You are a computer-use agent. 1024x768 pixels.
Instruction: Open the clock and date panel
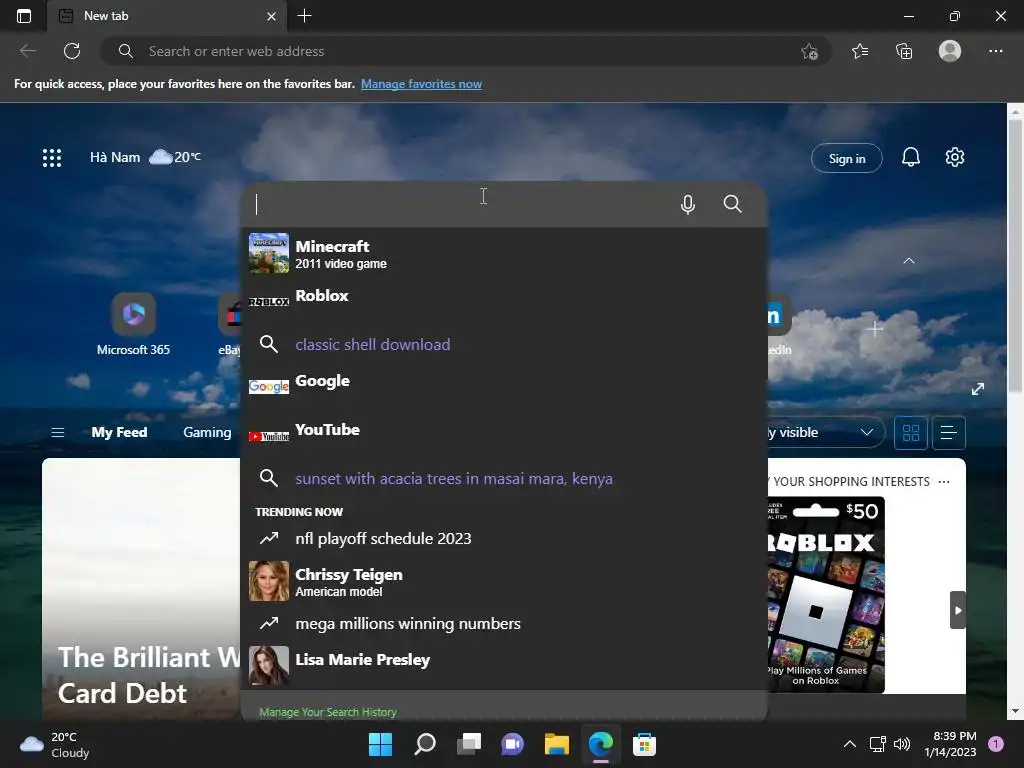pos(950,744)
